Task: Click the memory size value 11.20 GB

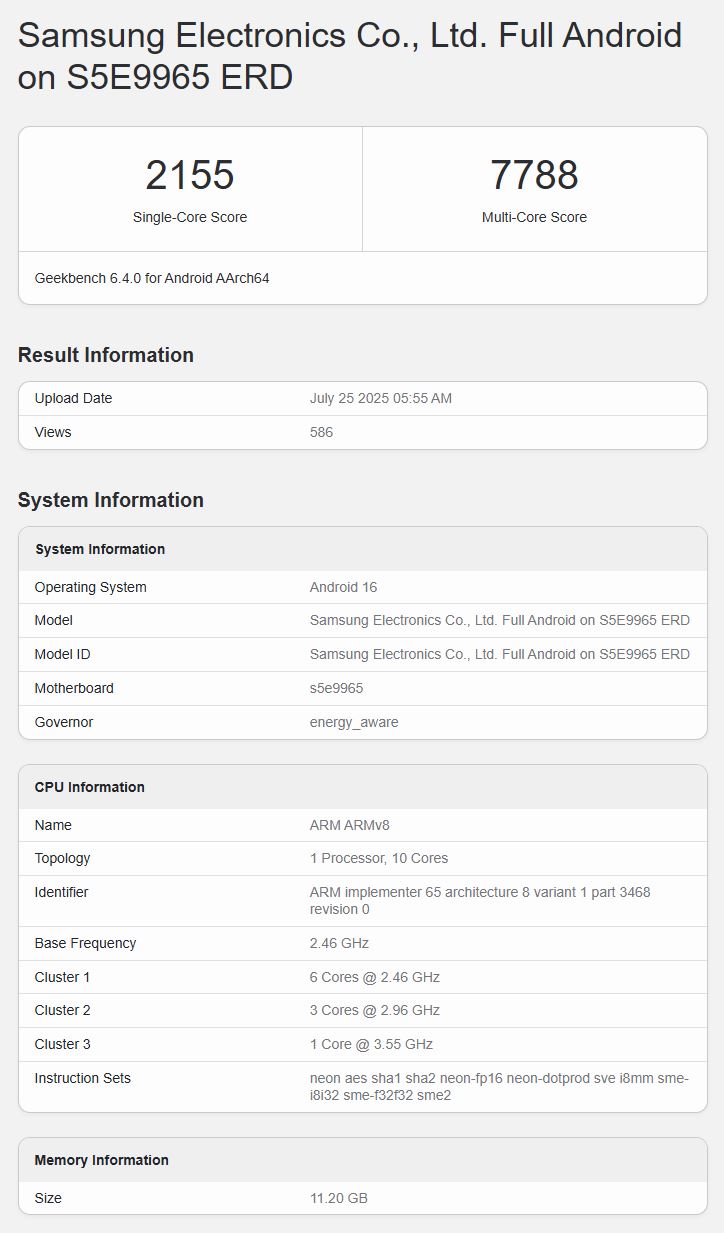Action: click(339, 1198)
